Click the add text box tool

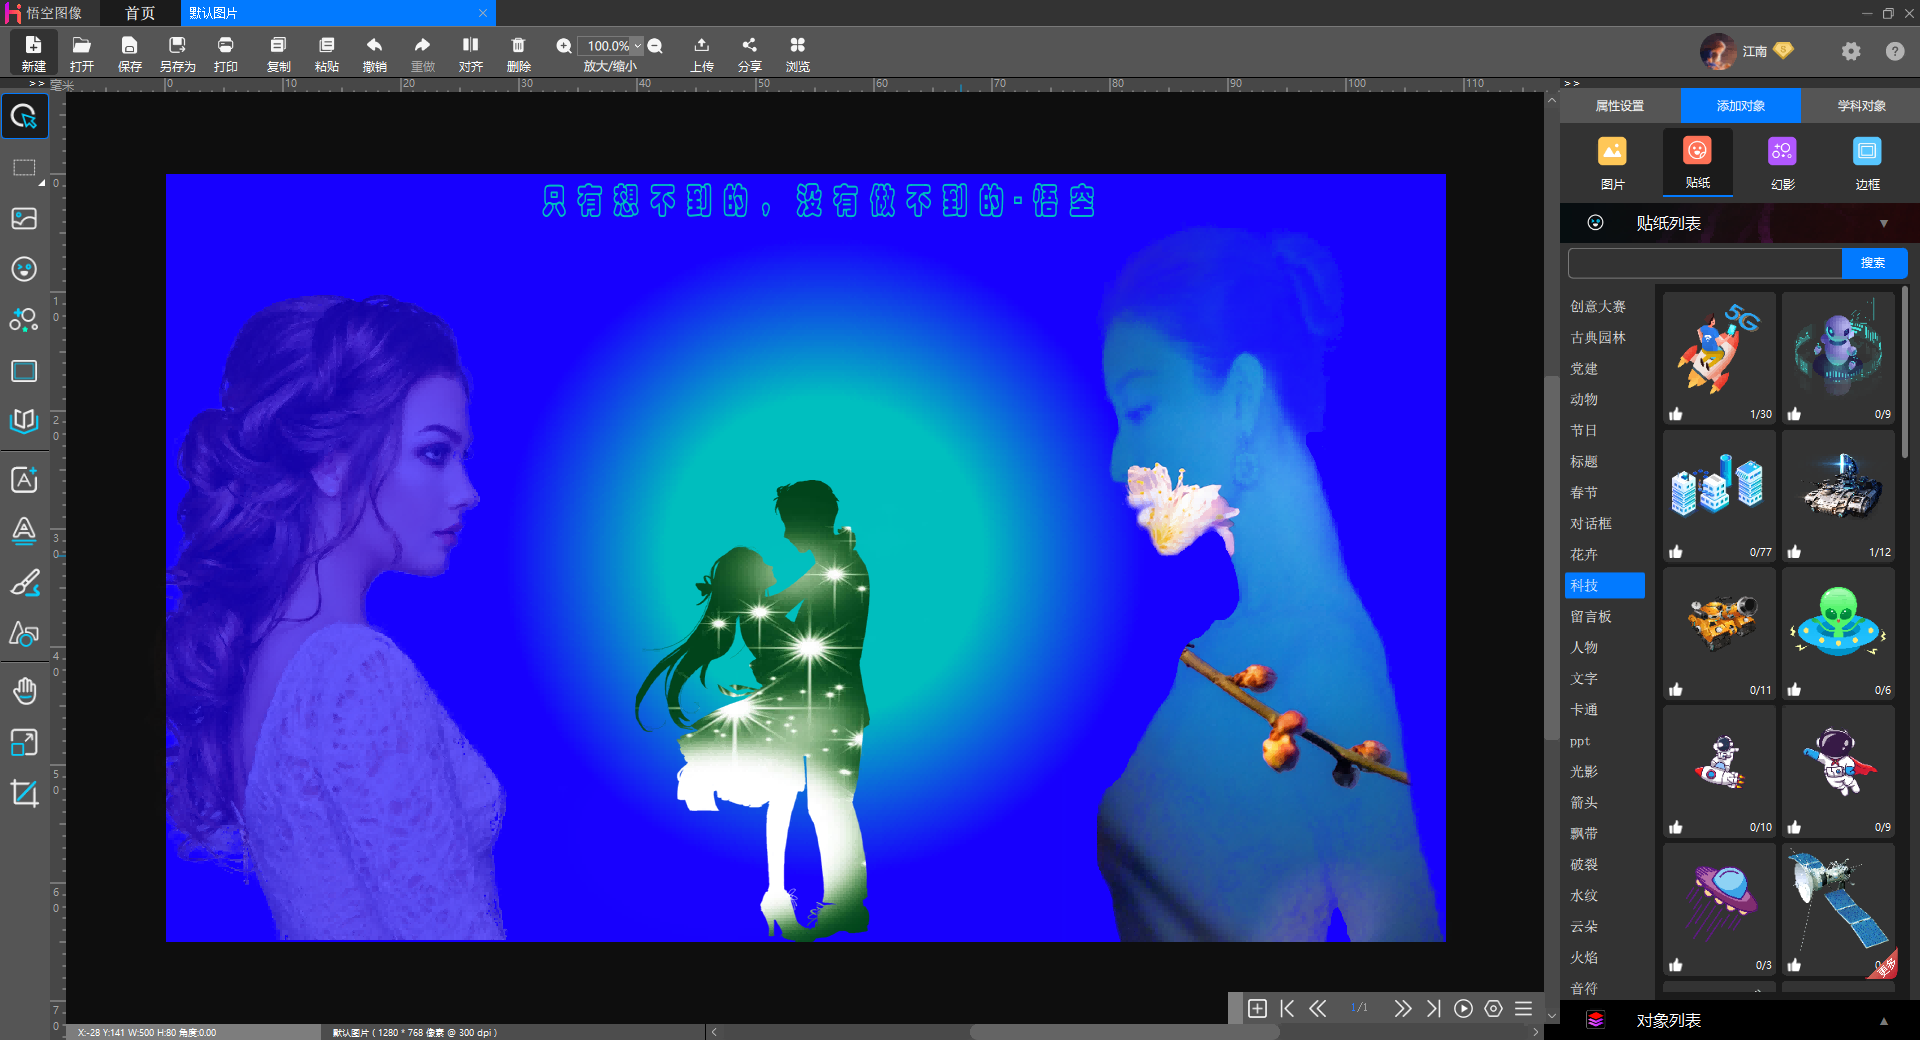tap(24, 479)
